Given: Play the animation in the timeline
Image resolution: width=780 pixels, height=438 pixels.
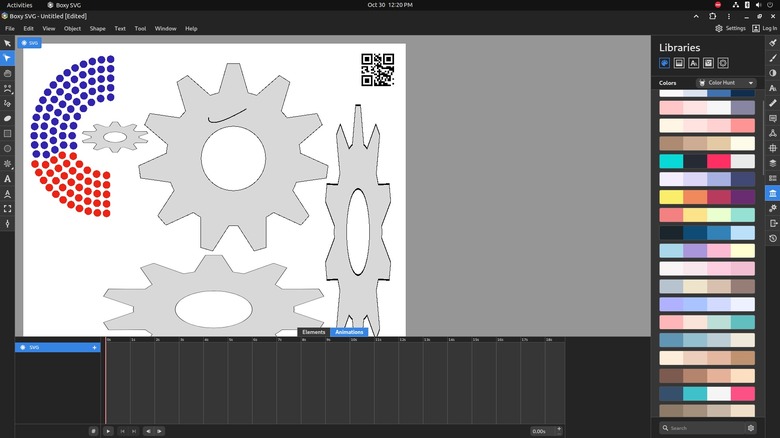Looking at the screenshot, I should pyautogui.click(x=108, y=431).
